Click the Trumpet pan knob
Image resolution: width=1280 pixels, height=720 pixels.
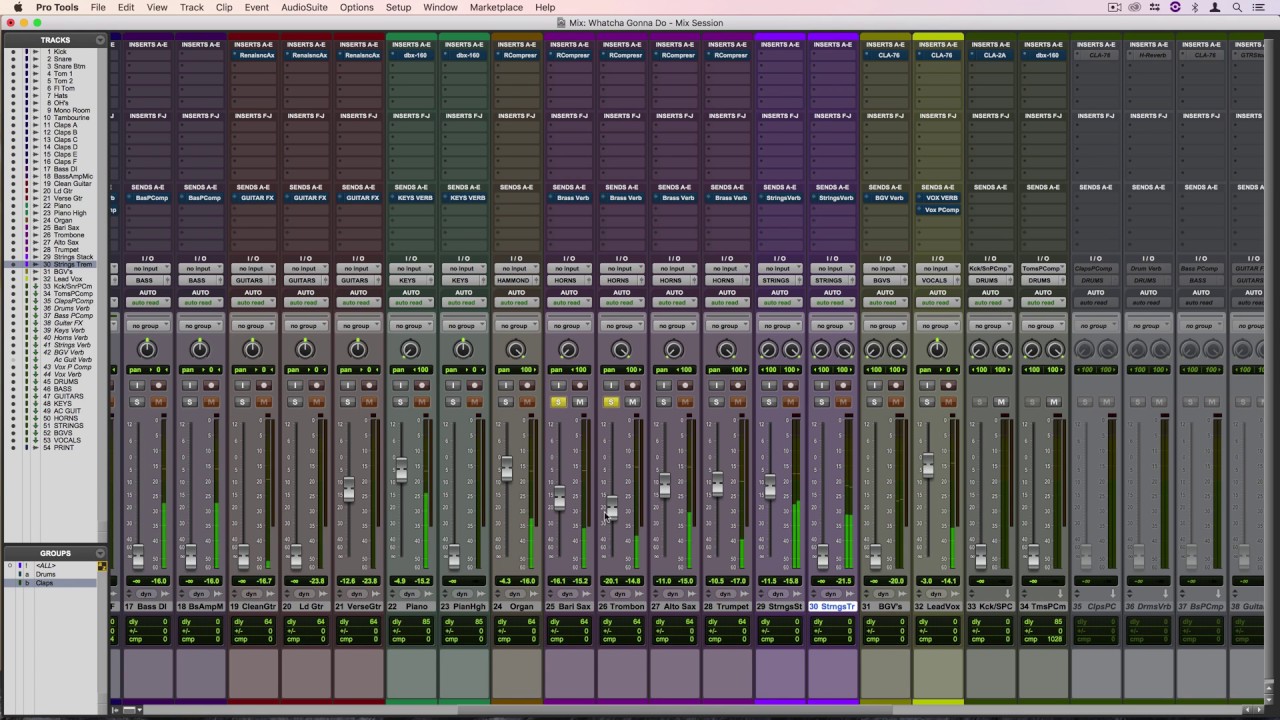pos(725,349)
